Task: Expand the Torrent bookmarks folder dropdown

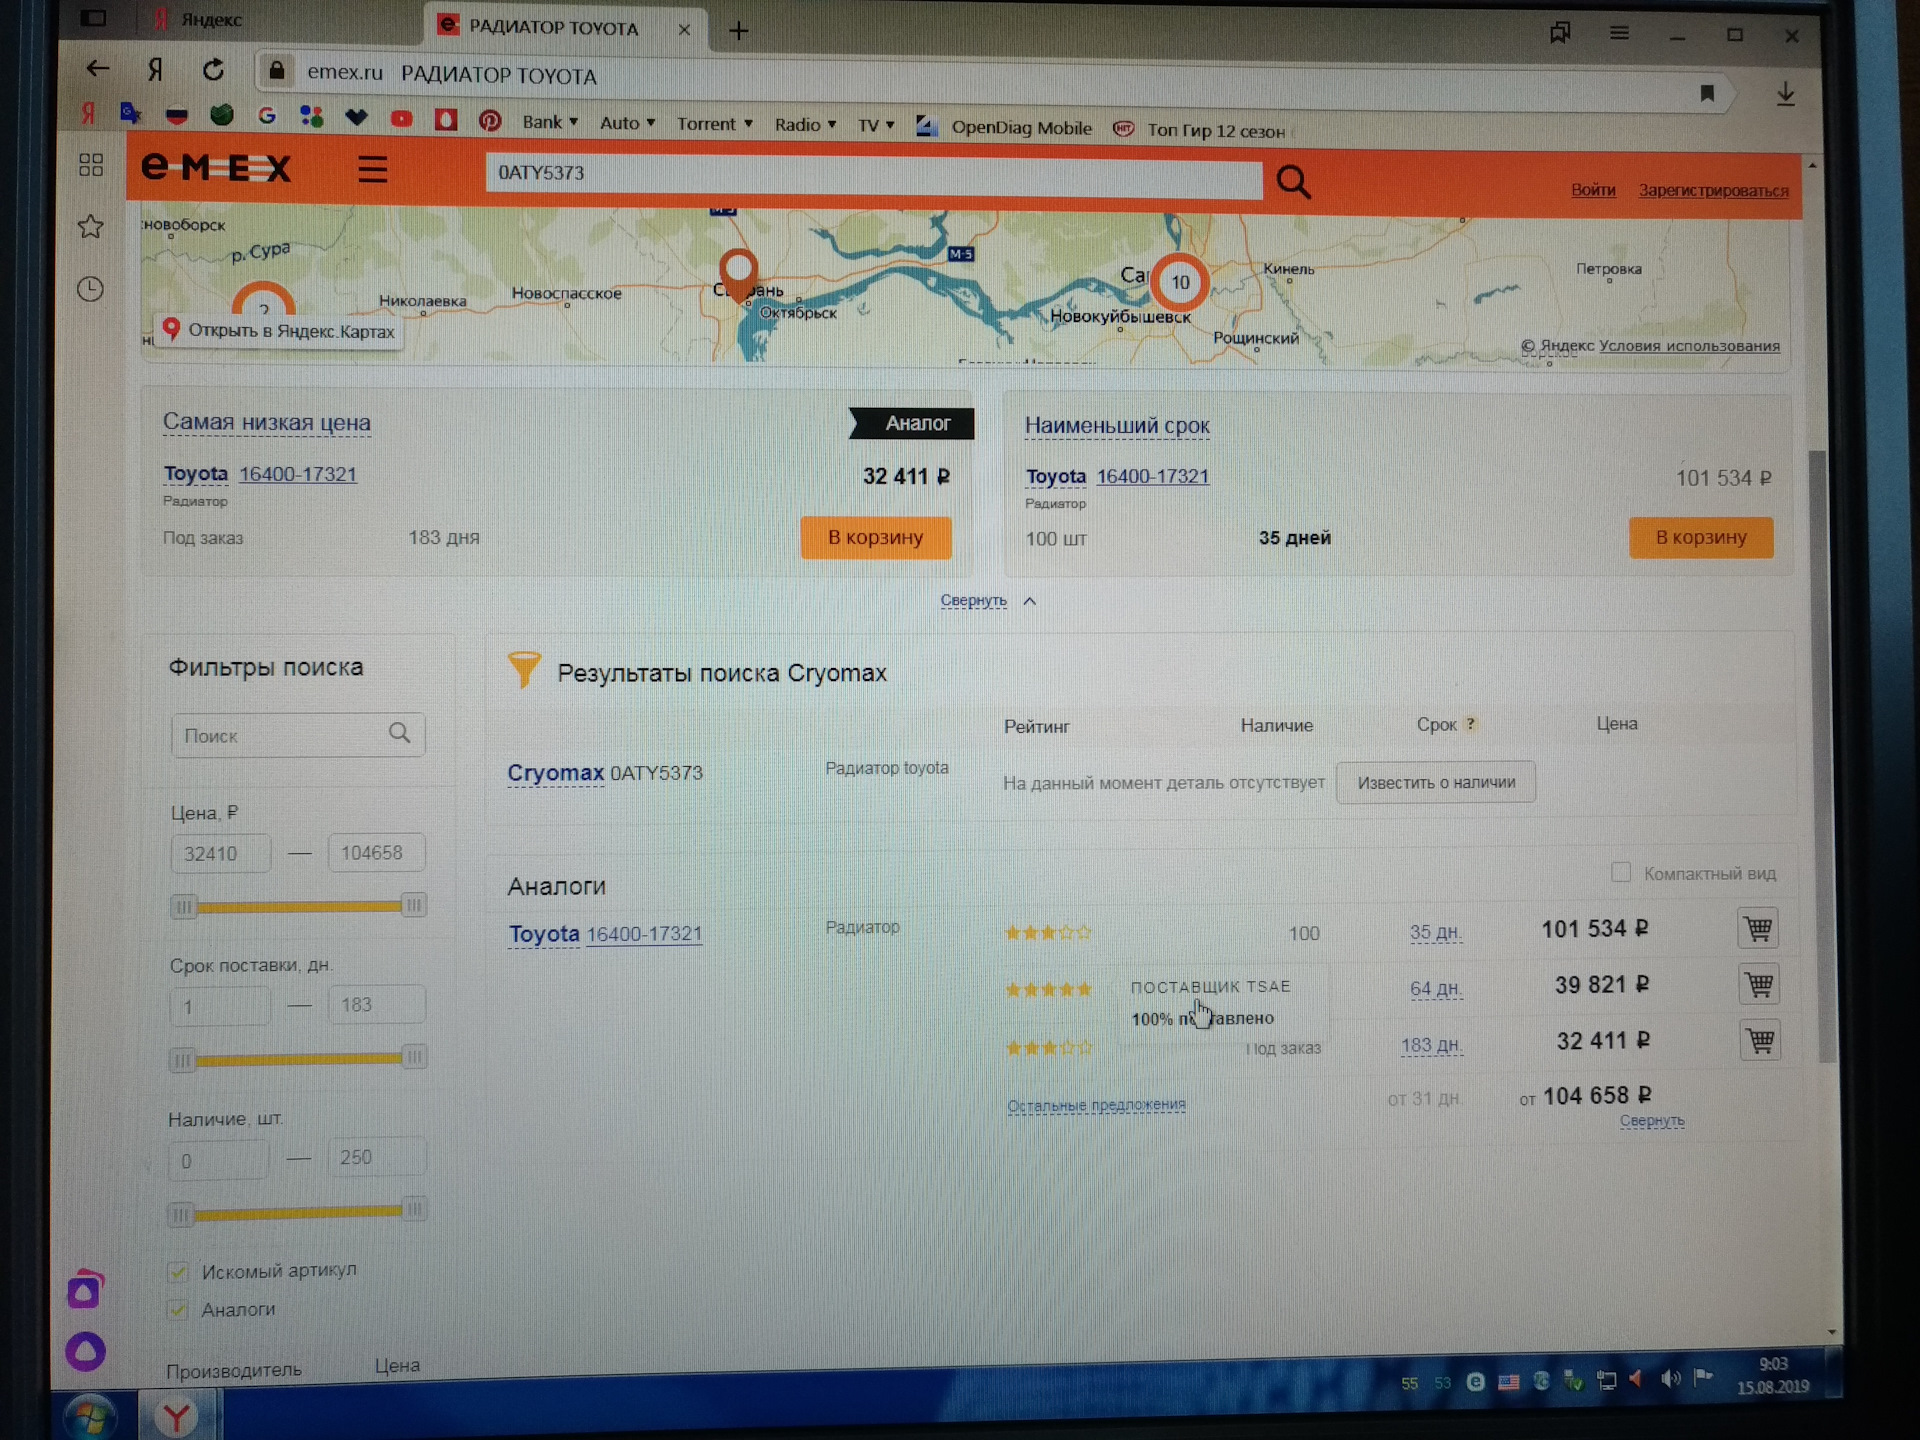Action: pyautogui.click(x=714, y=124)
